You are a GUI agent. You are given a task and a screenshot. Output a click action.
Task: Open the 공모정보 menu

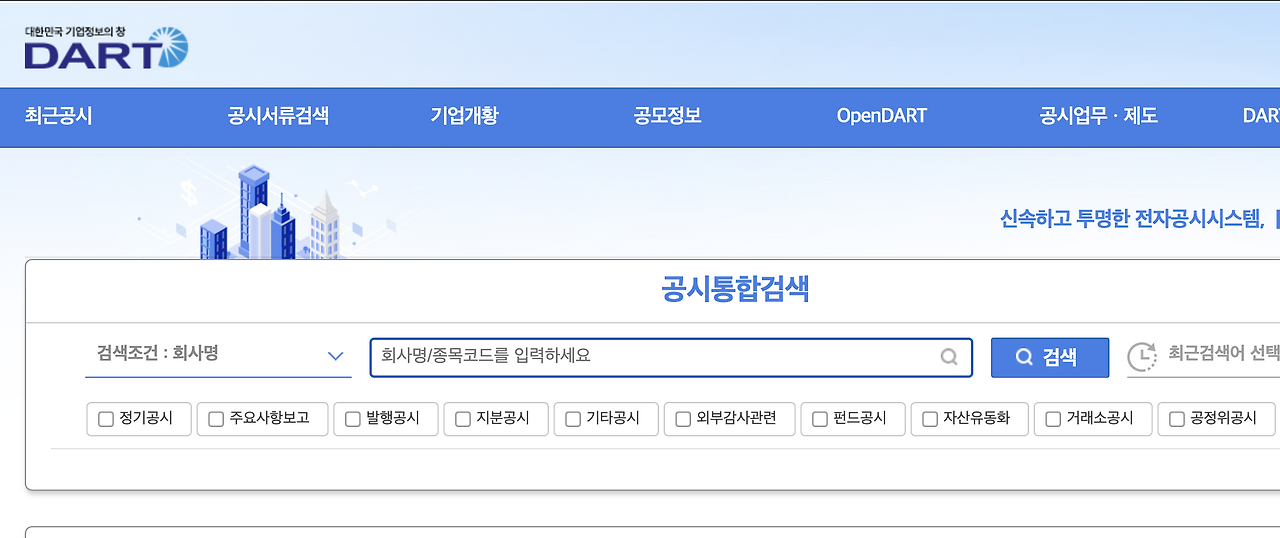pos(667,116)
